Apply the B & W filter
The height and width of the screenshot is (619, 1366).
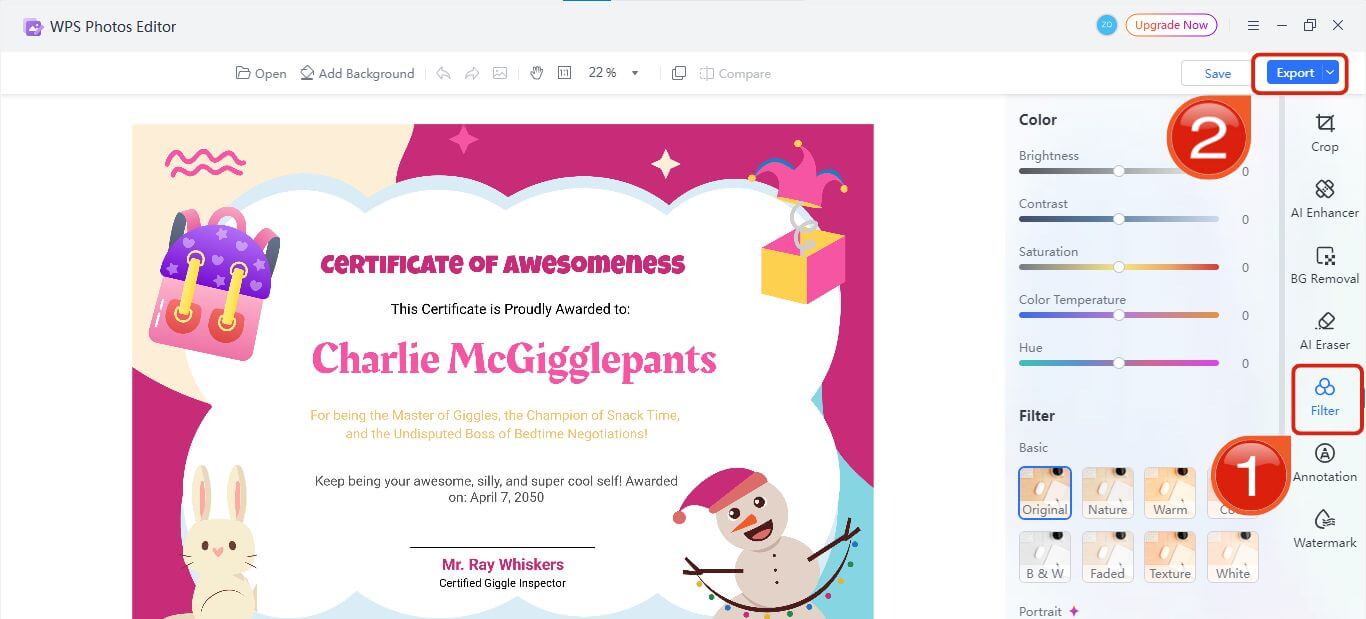point(1045,556)
